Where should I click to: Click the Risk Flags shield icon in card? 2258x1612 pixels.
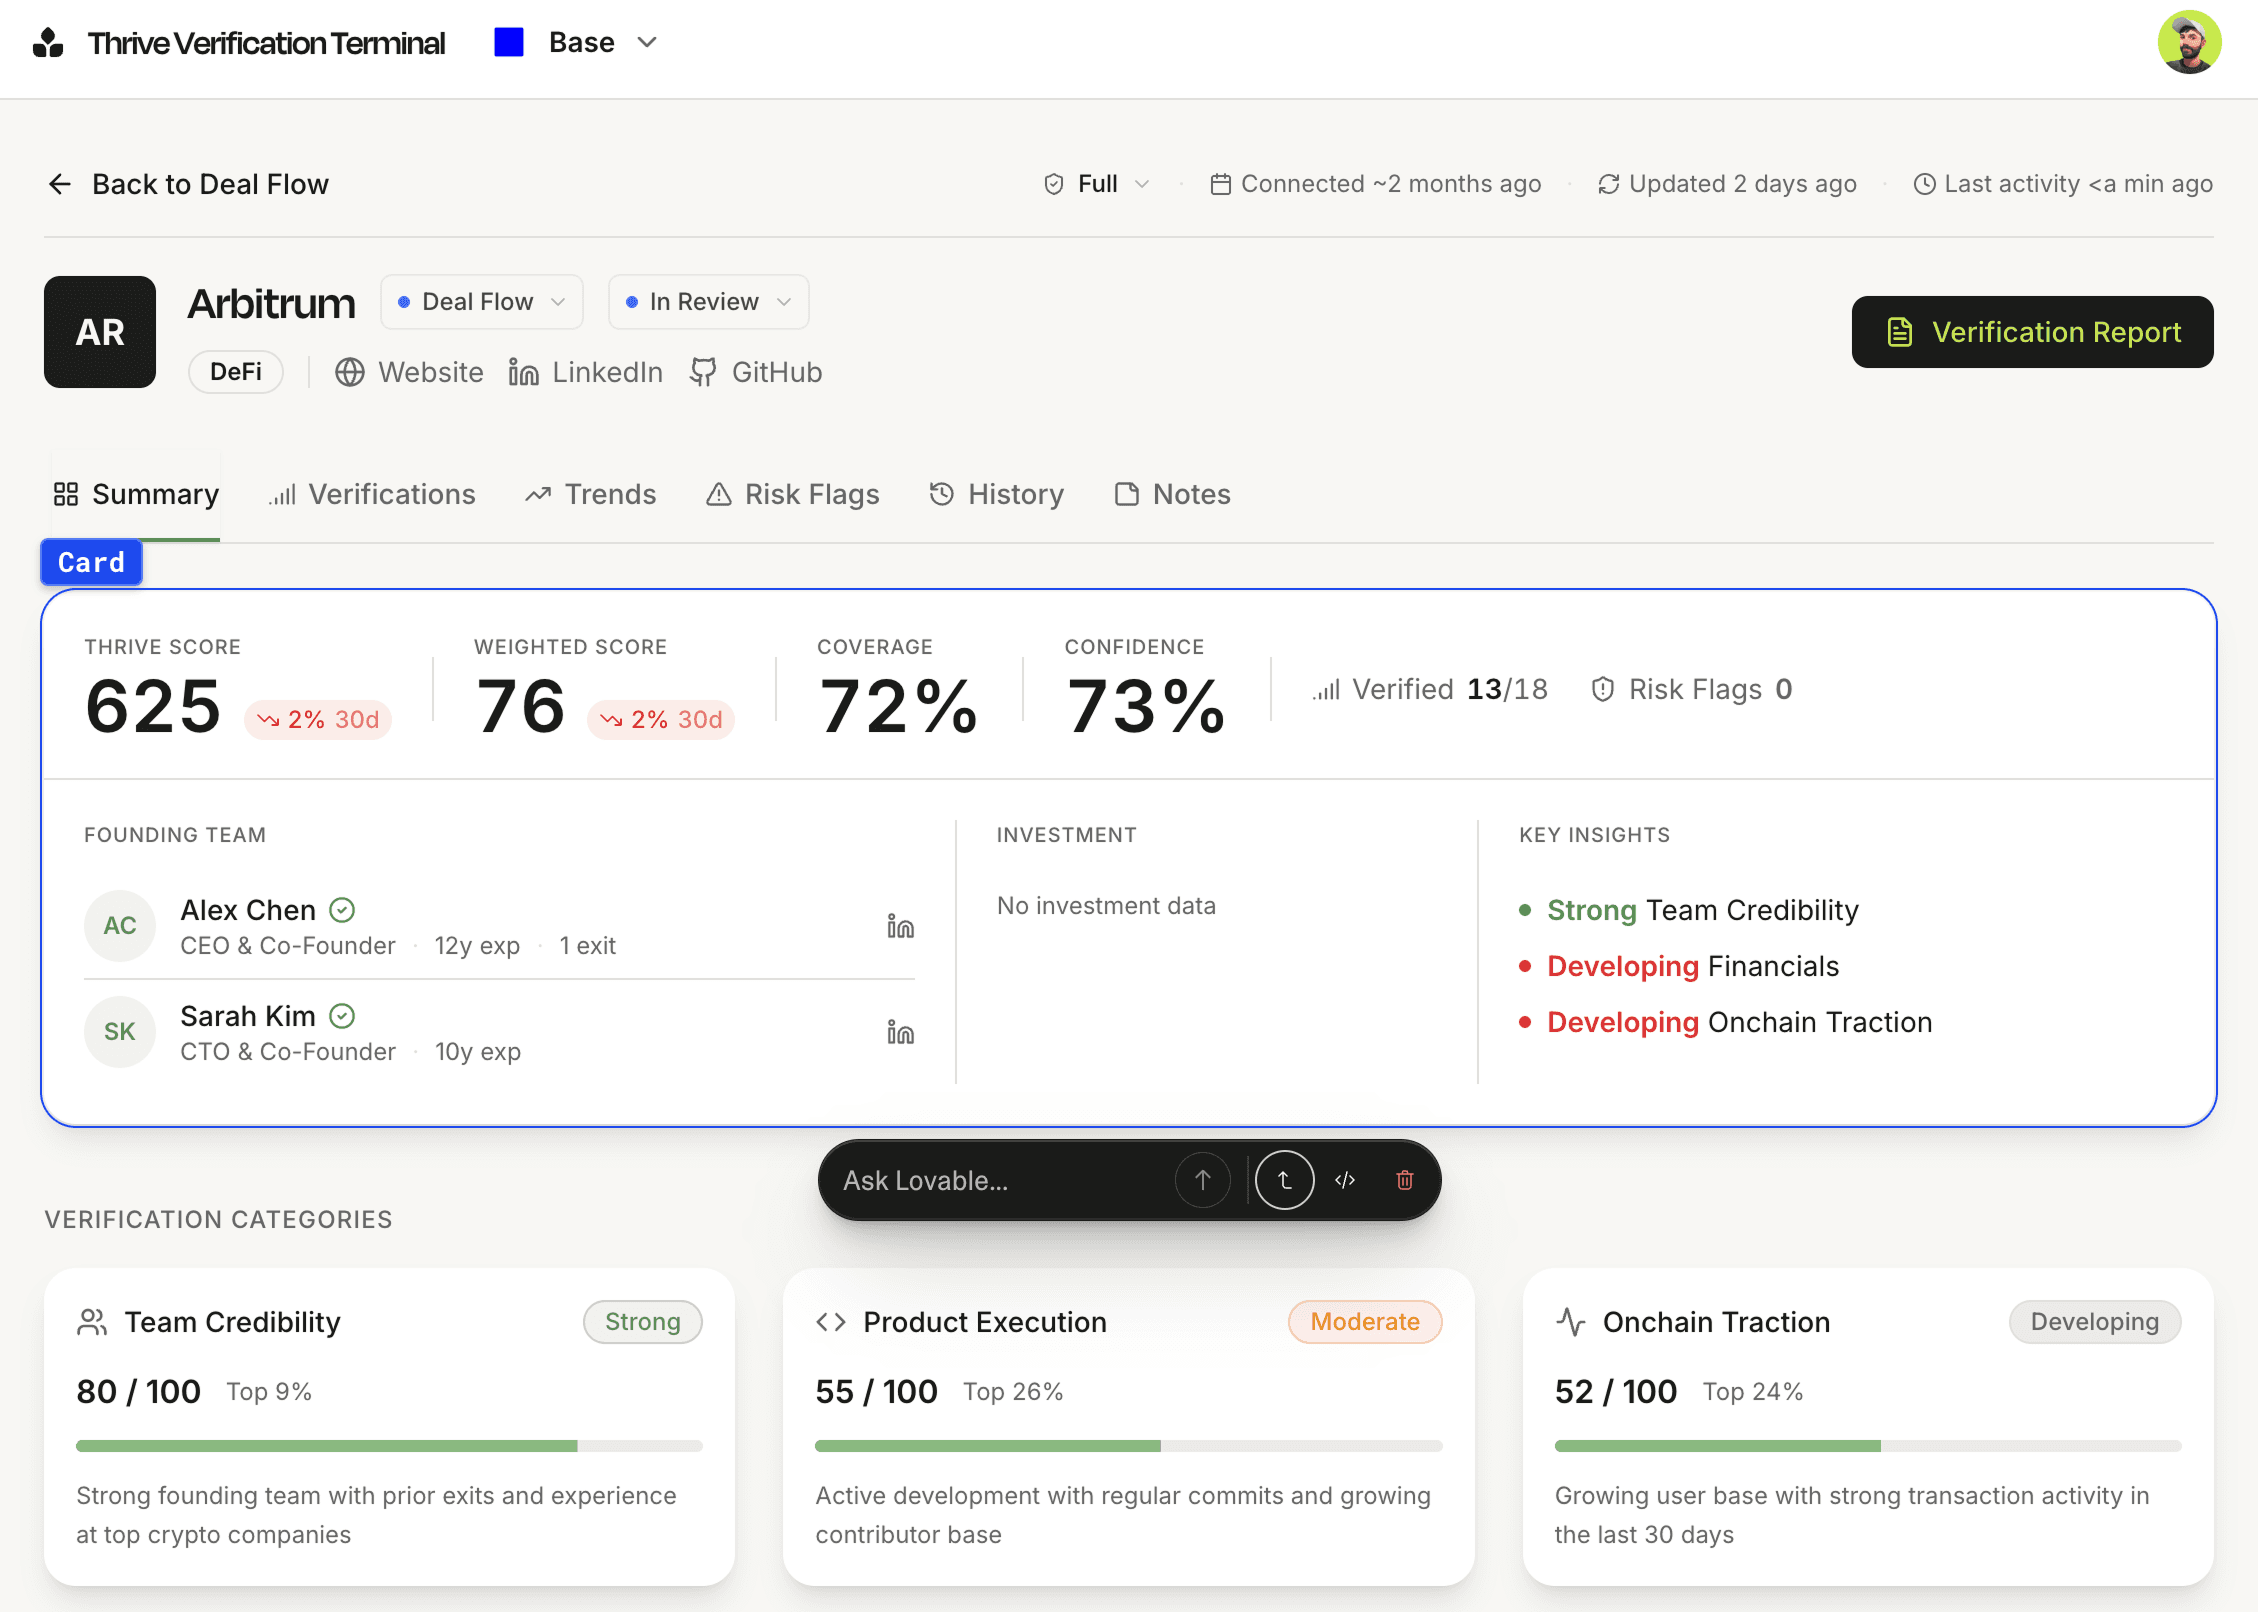[x=1603, y=689]
